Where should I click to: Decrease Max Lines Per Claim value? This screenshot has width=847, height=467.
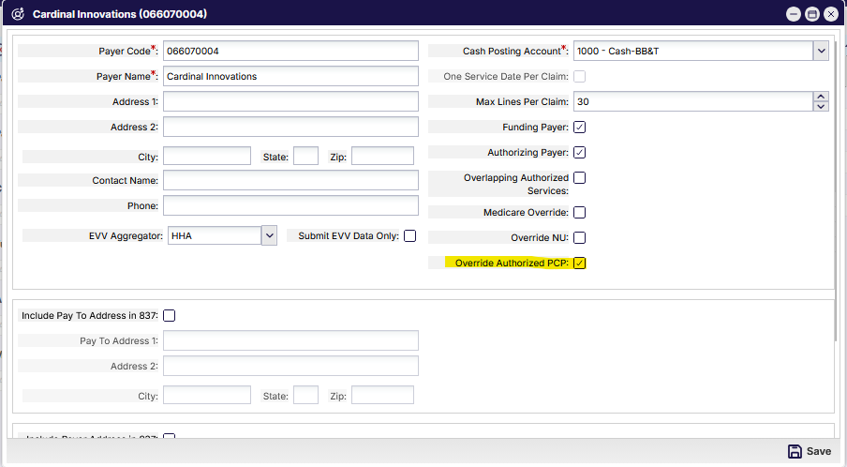coord(821,106)
